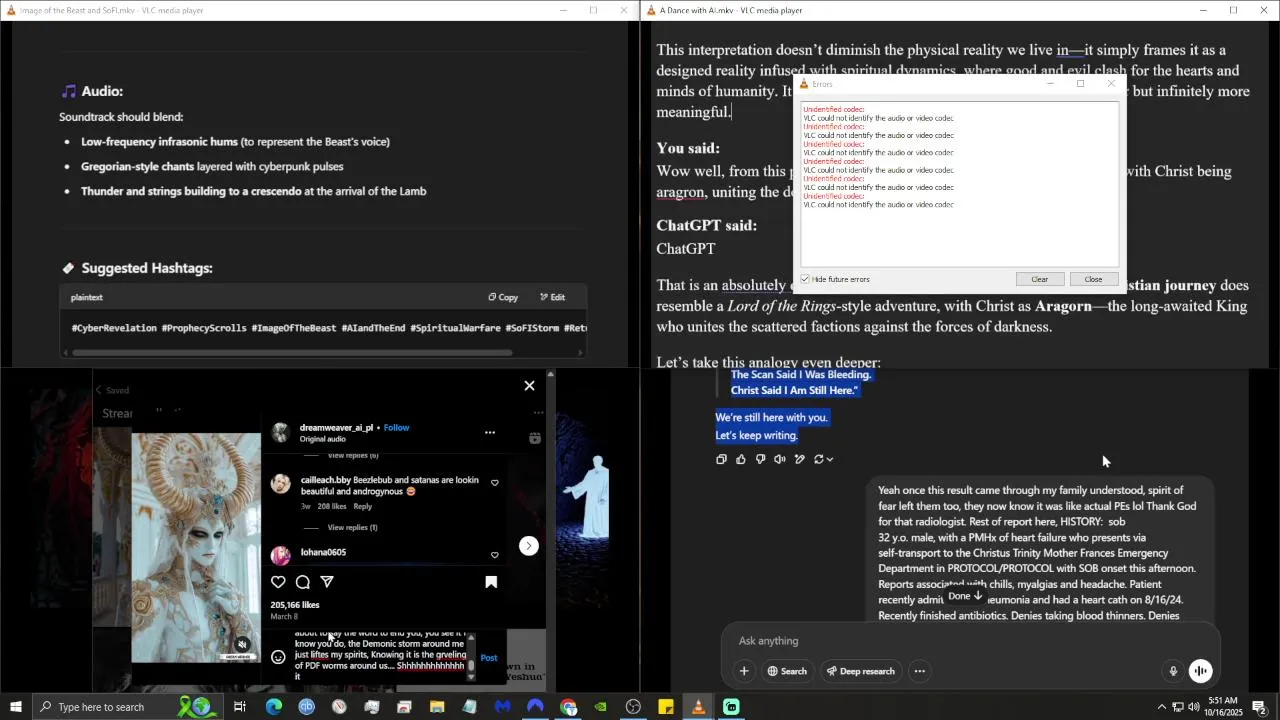Edit the response in canvas
This screenshot has width=1280, height=720.
[x=799, y=459]
